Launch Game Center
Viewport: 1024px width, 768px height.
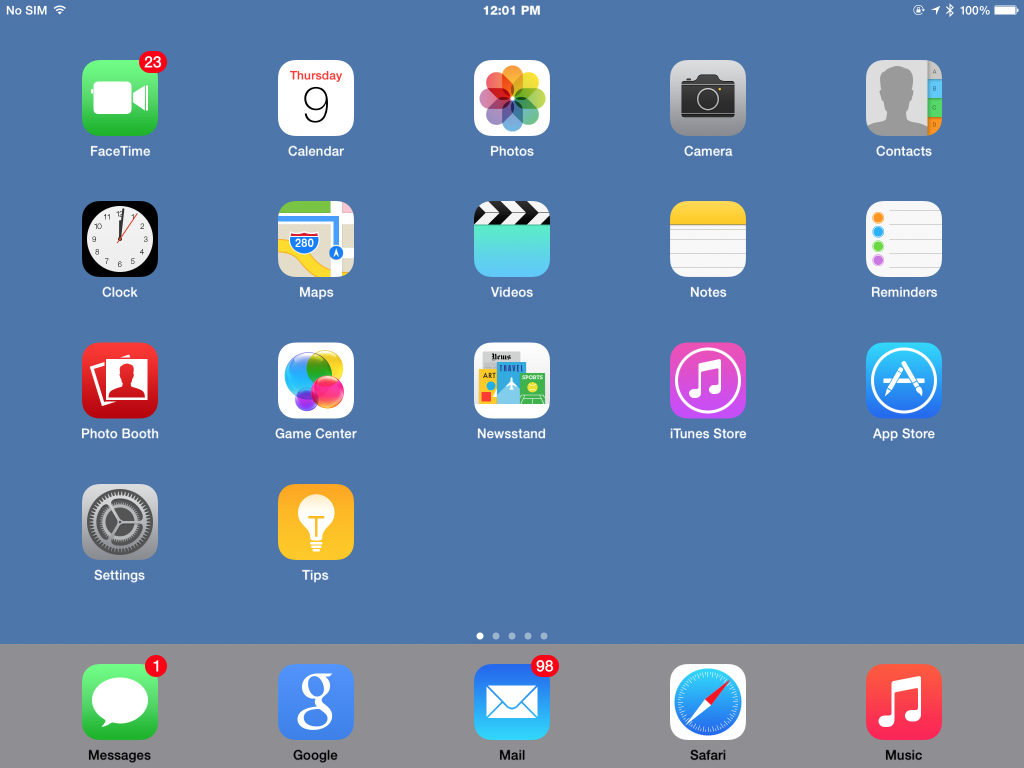pos(315,380)
